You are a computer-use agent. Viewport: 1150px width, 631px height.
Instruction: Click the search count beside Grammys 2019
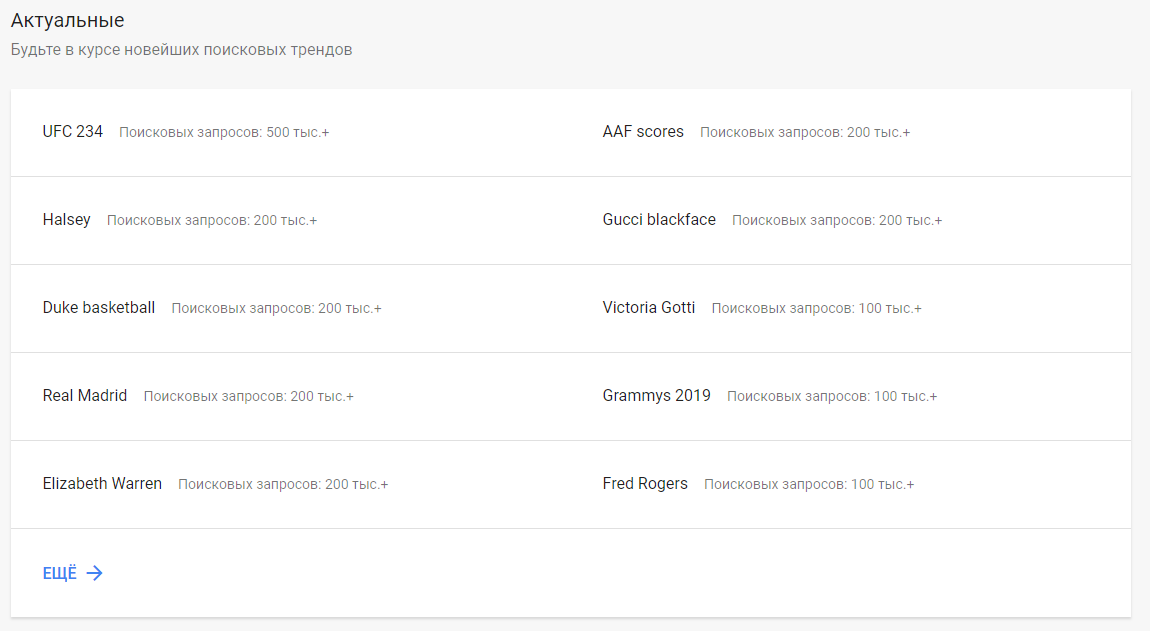tap(832, 397)
